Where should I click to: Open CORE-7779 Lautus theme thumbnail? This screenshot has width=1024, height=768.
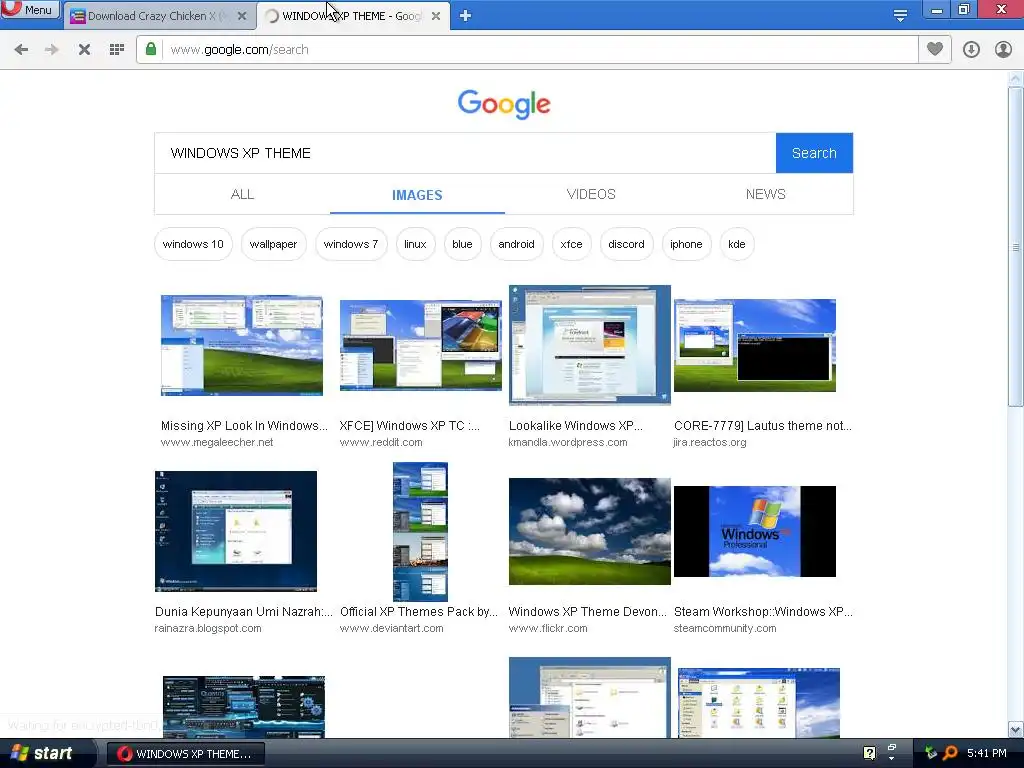(x=755, y=345)
